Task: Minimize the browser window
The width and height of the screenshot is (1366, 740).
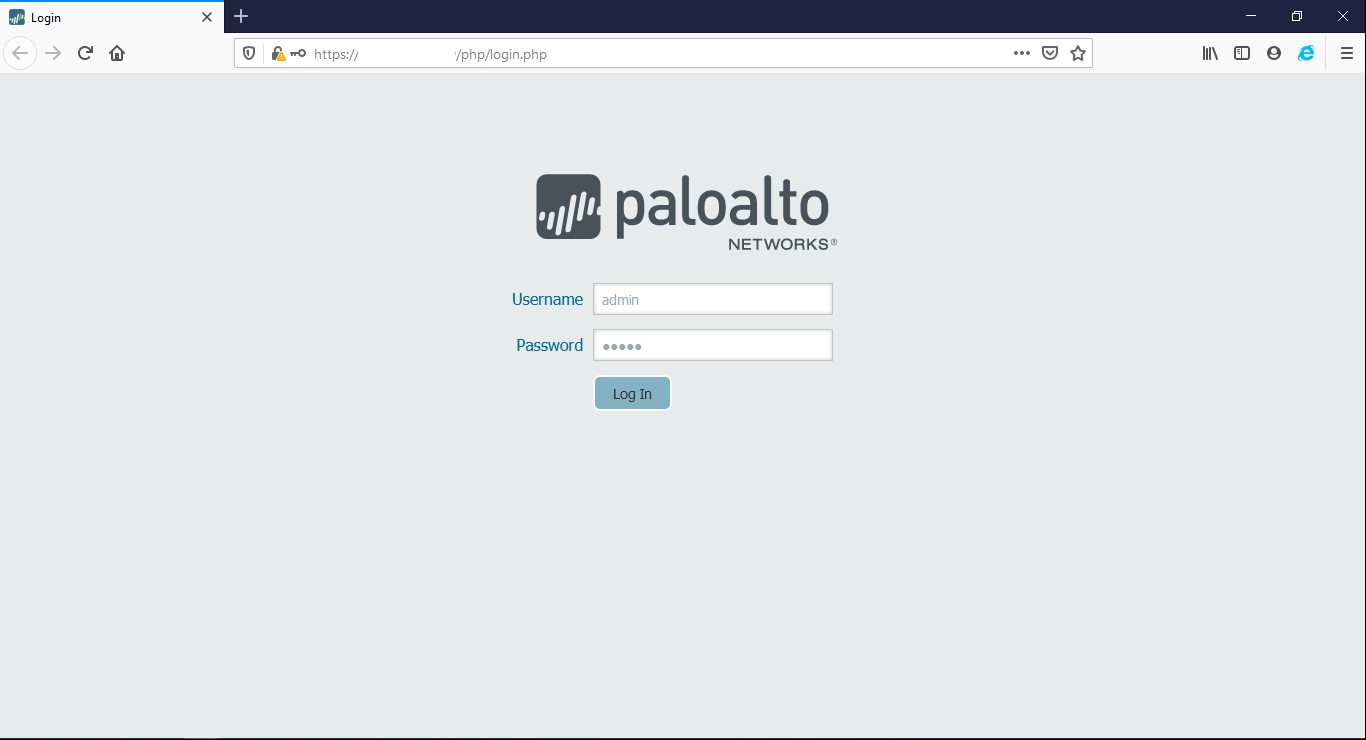Action: pos(1251,16)
